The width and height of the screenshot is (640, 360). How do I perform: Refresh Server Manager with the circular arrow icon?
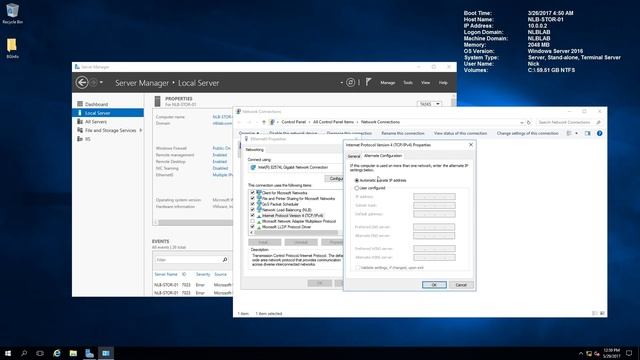350,82
